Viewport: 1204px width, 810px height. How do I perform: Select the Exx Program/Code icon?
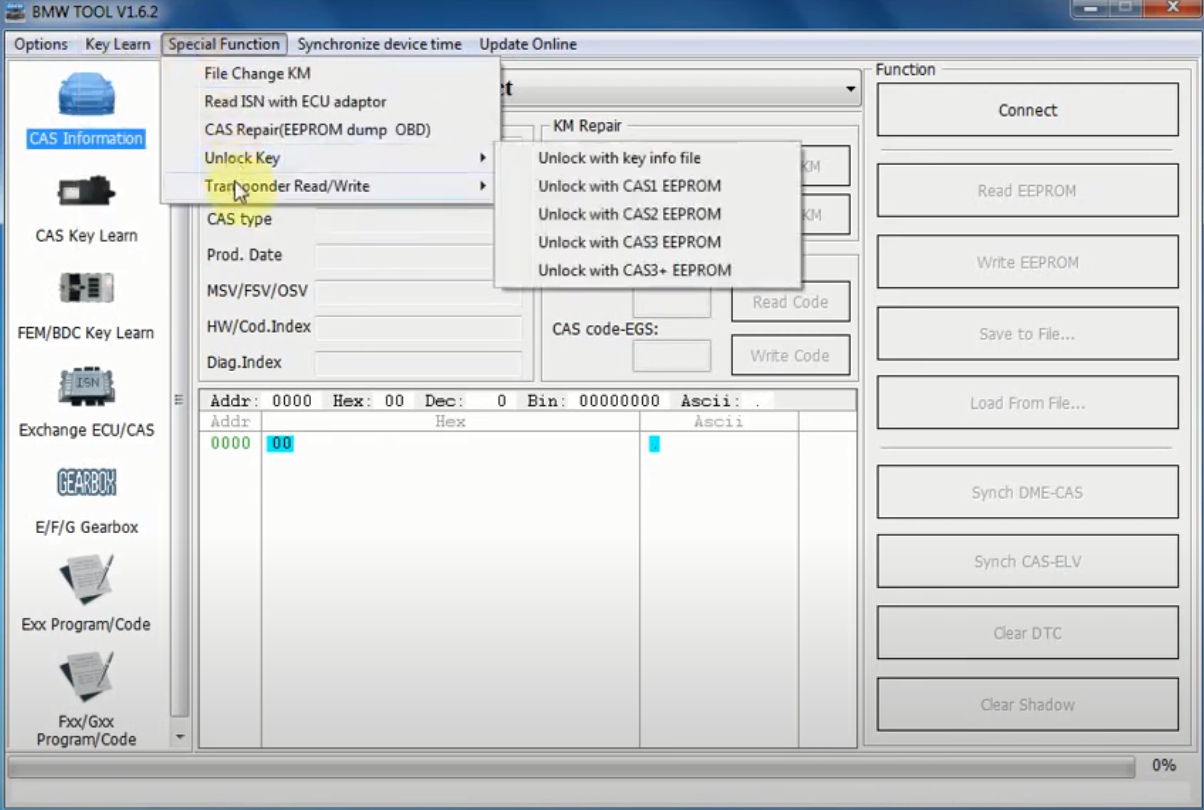coord(86,579)
